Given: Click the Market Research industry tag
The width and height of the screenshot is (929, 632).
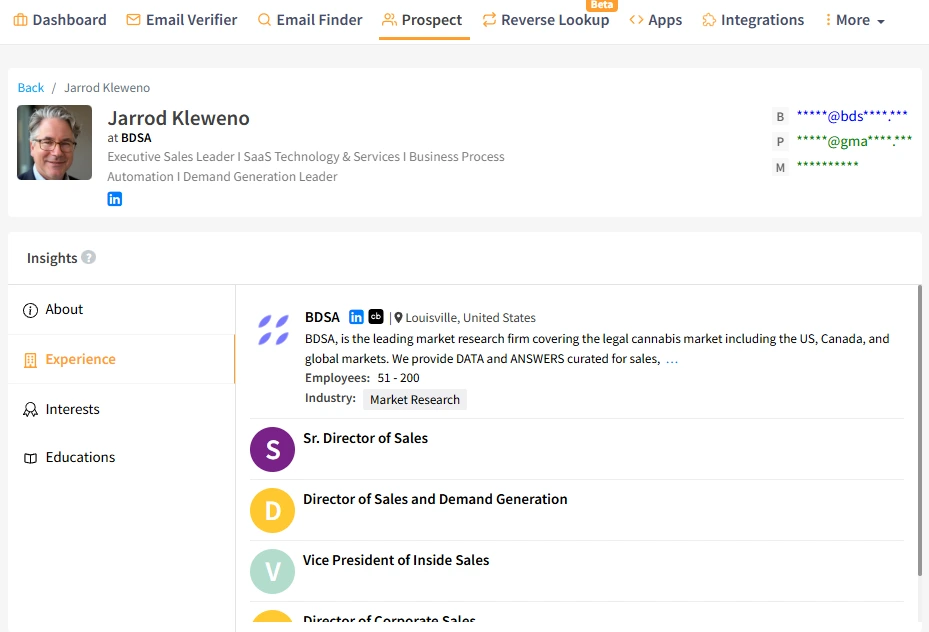Looking at the screenshot, I should pyautogui.click(x=415, y=399).
